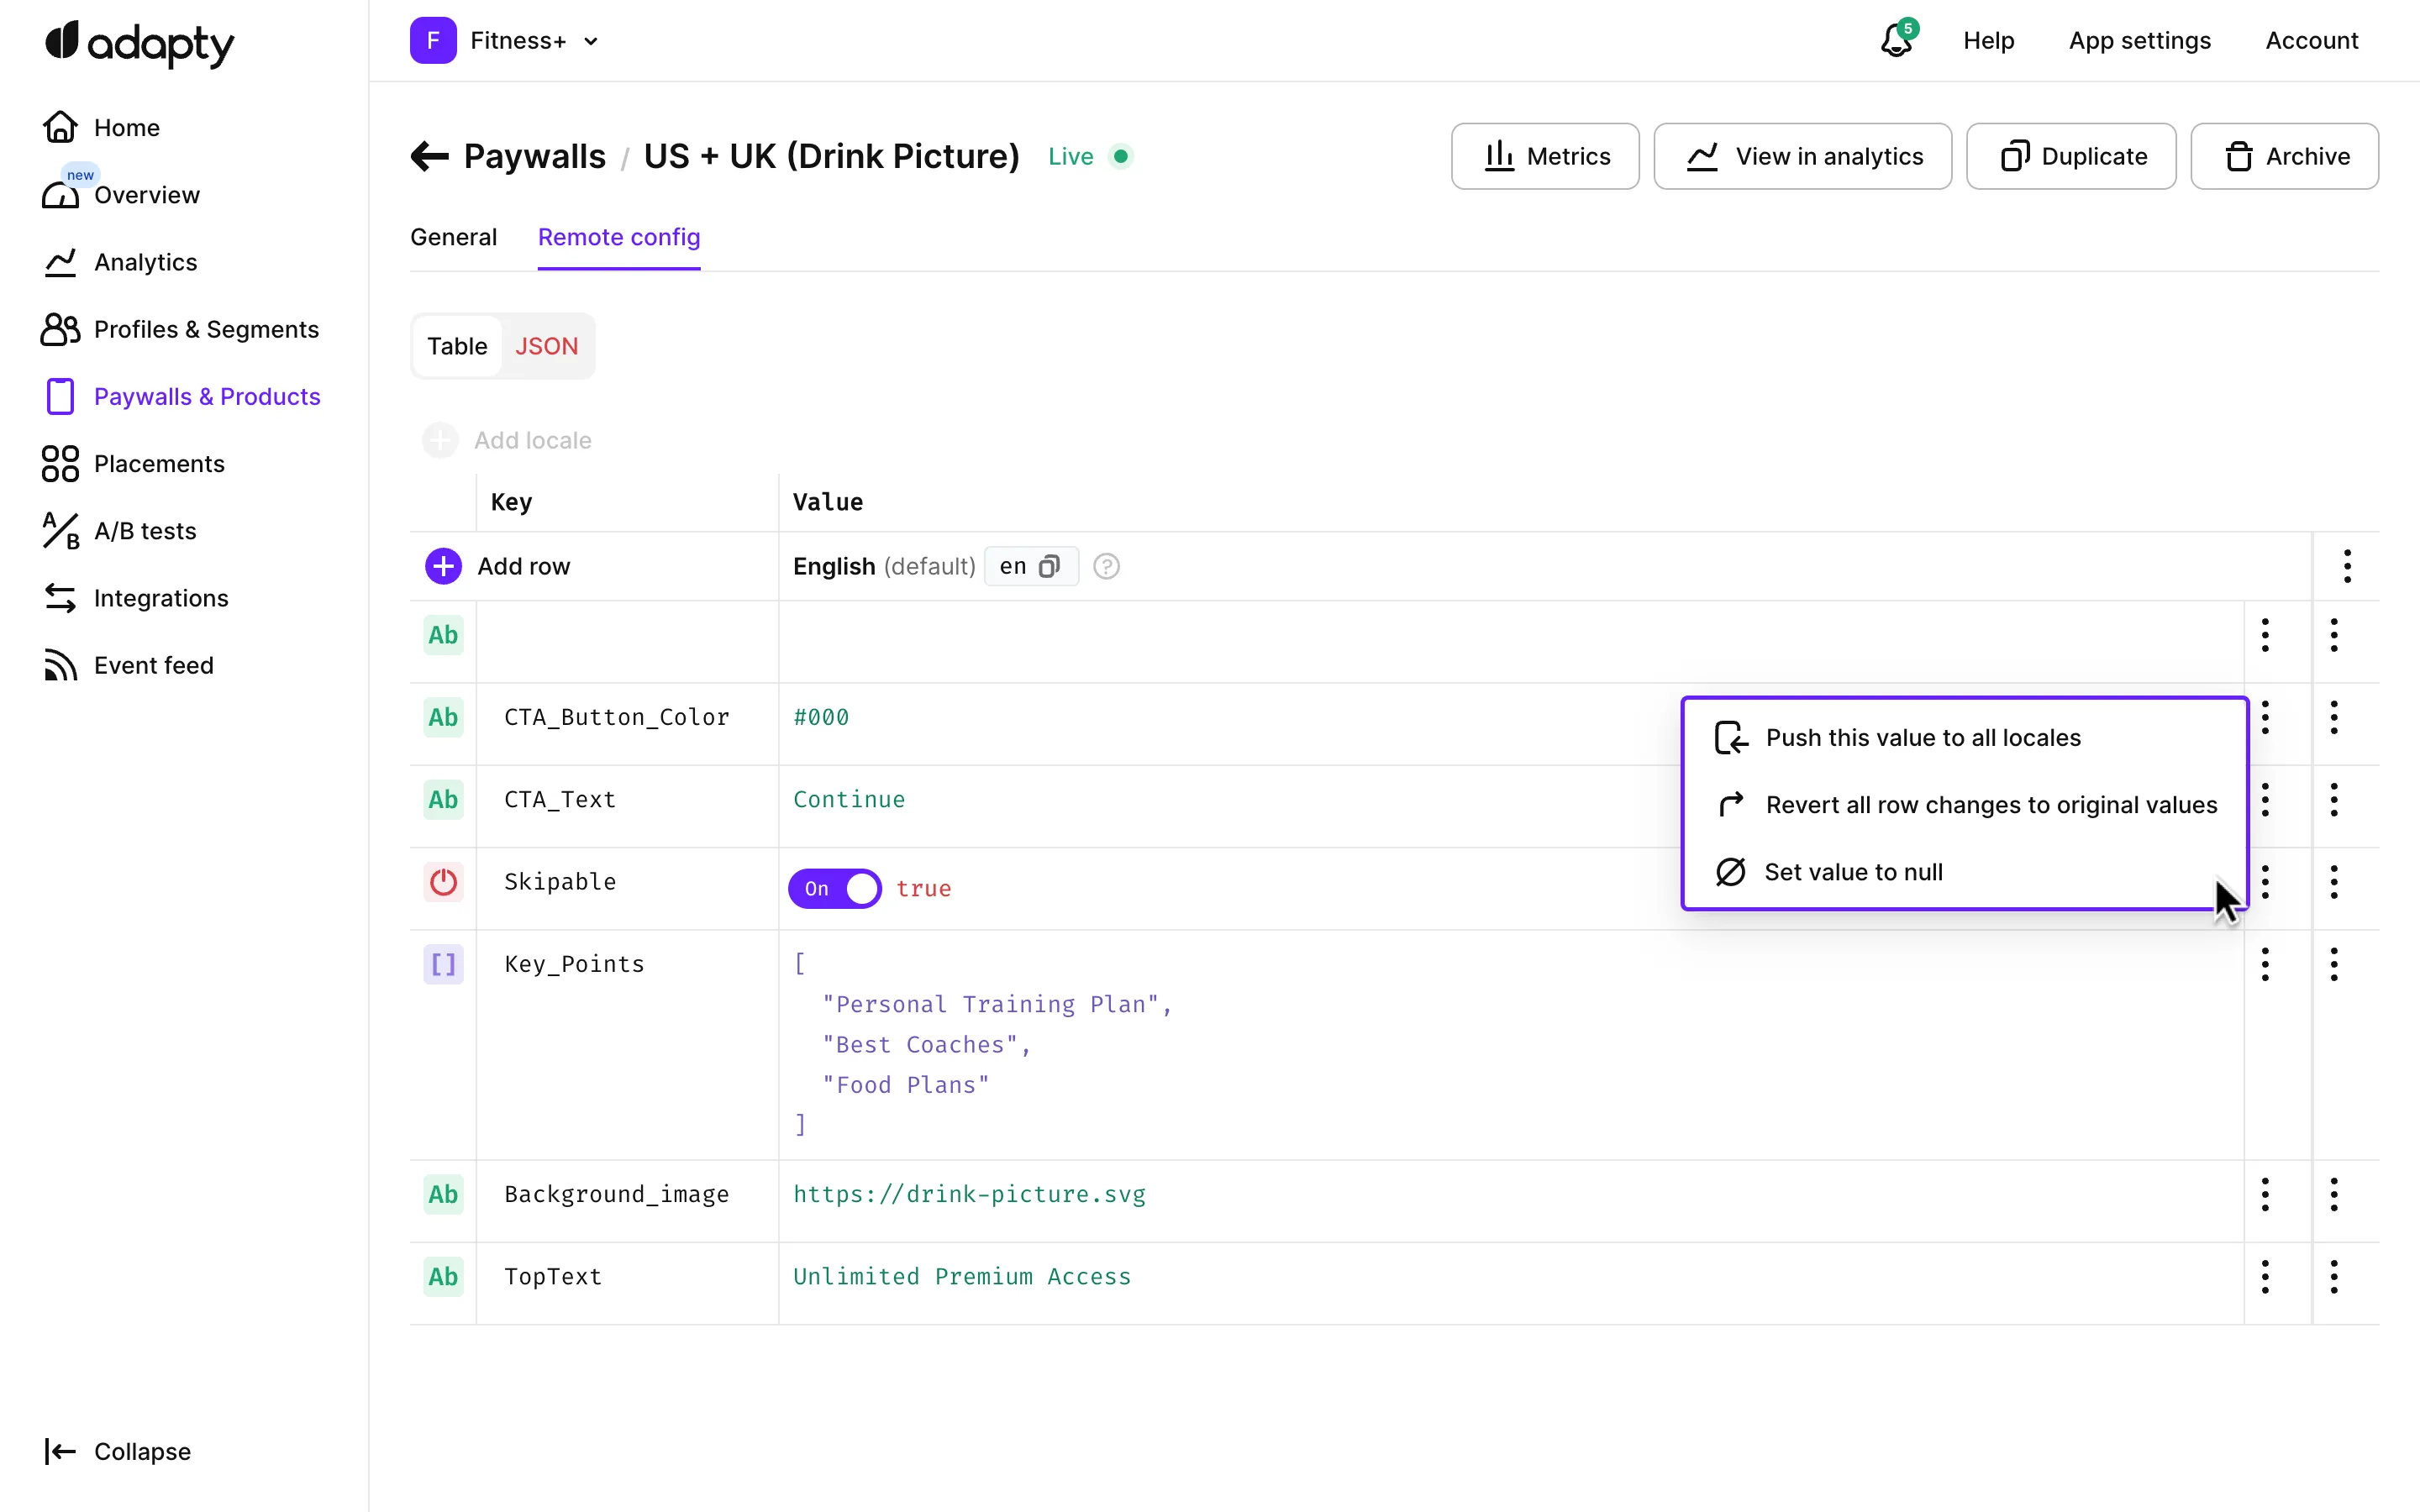Click the CTA_Button_Color value #000
This screenshot has height=1512, width=2420.
coord(821,717)
